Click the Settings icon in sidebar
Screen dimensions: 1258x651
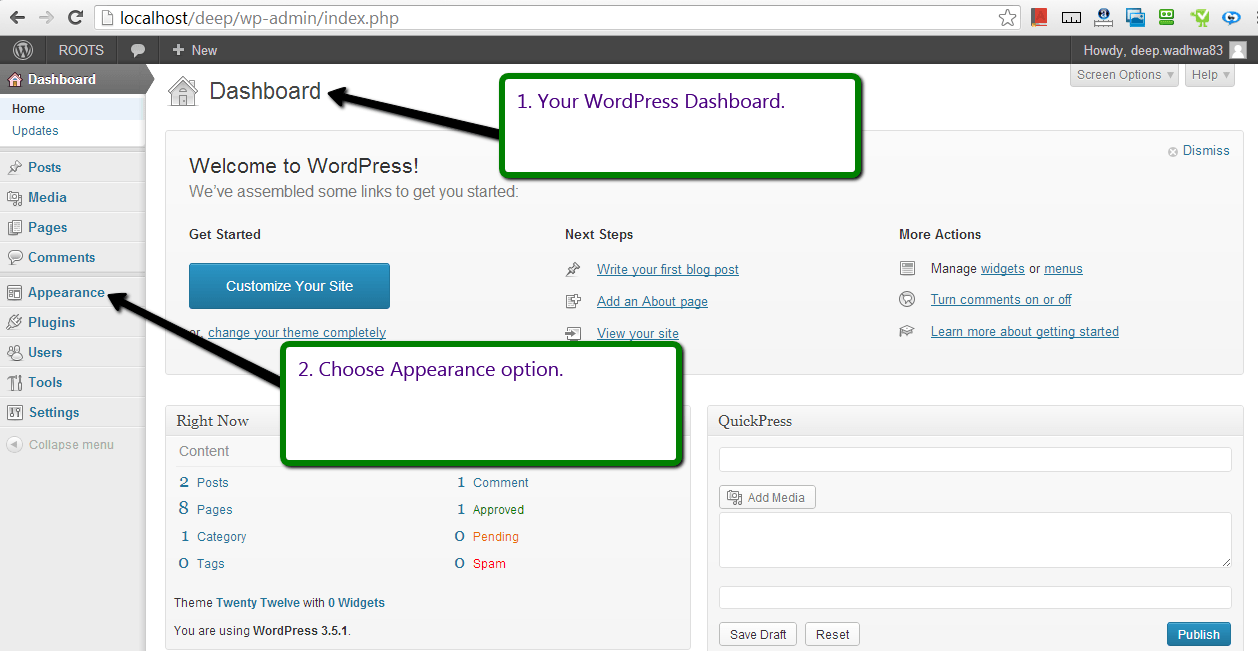coord(15,412)
